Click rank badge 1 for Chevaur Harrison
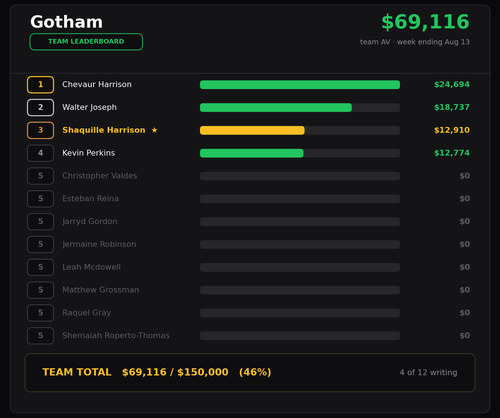The width and height of the screenshot is (500, 418). click(x=40, y=84)
